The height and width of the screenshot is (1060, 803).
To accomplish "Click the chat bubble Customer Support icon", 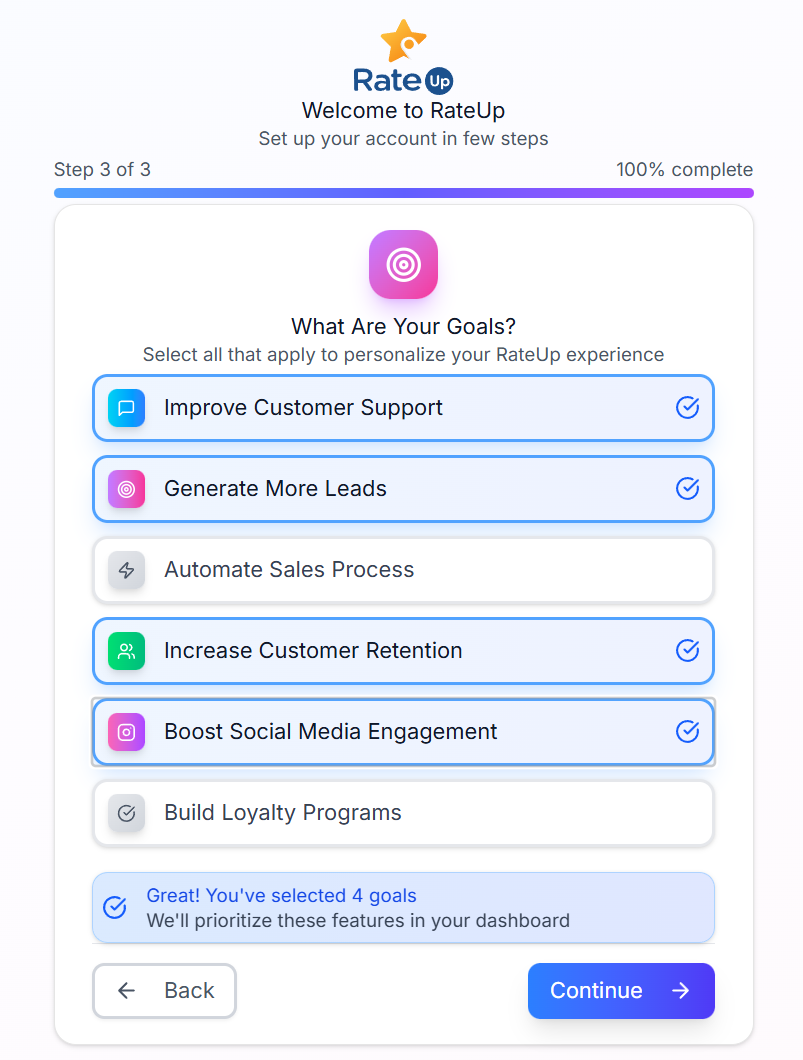I will [x=127, y=408].
